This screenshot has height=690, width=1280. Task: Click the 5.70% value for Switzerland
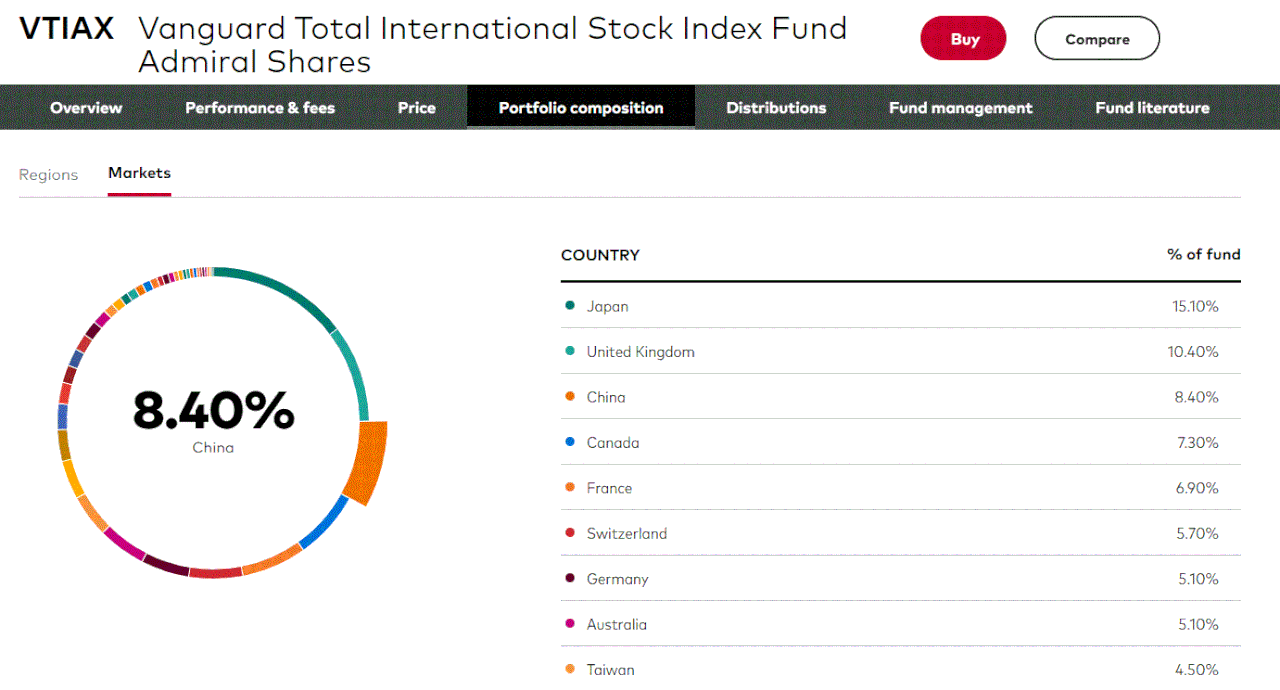point(1197,534)
